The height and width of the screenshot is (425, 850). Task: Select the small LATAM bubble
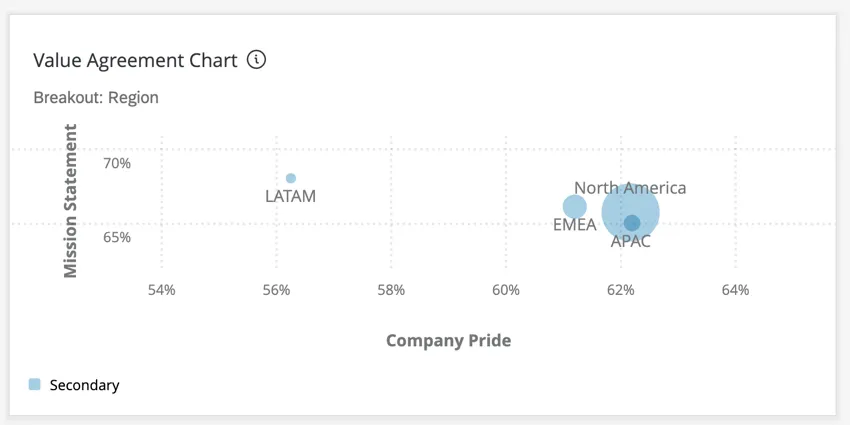click(291, 179)
